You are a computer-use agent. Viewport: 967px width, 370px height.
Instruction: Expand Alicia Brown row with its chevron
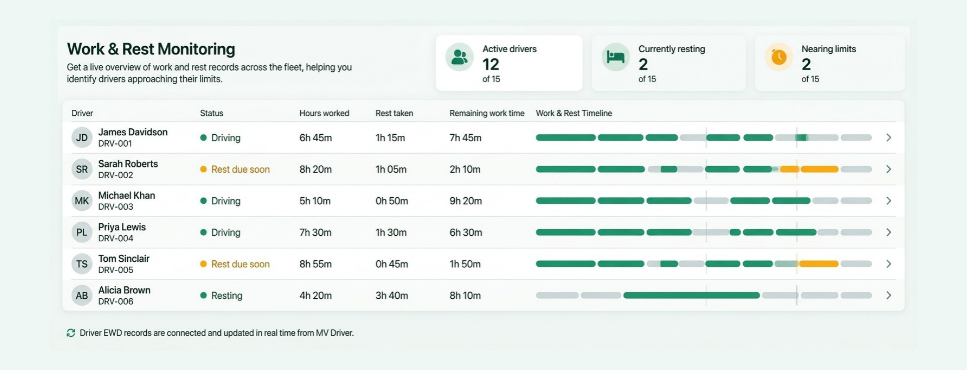(889, 295)
